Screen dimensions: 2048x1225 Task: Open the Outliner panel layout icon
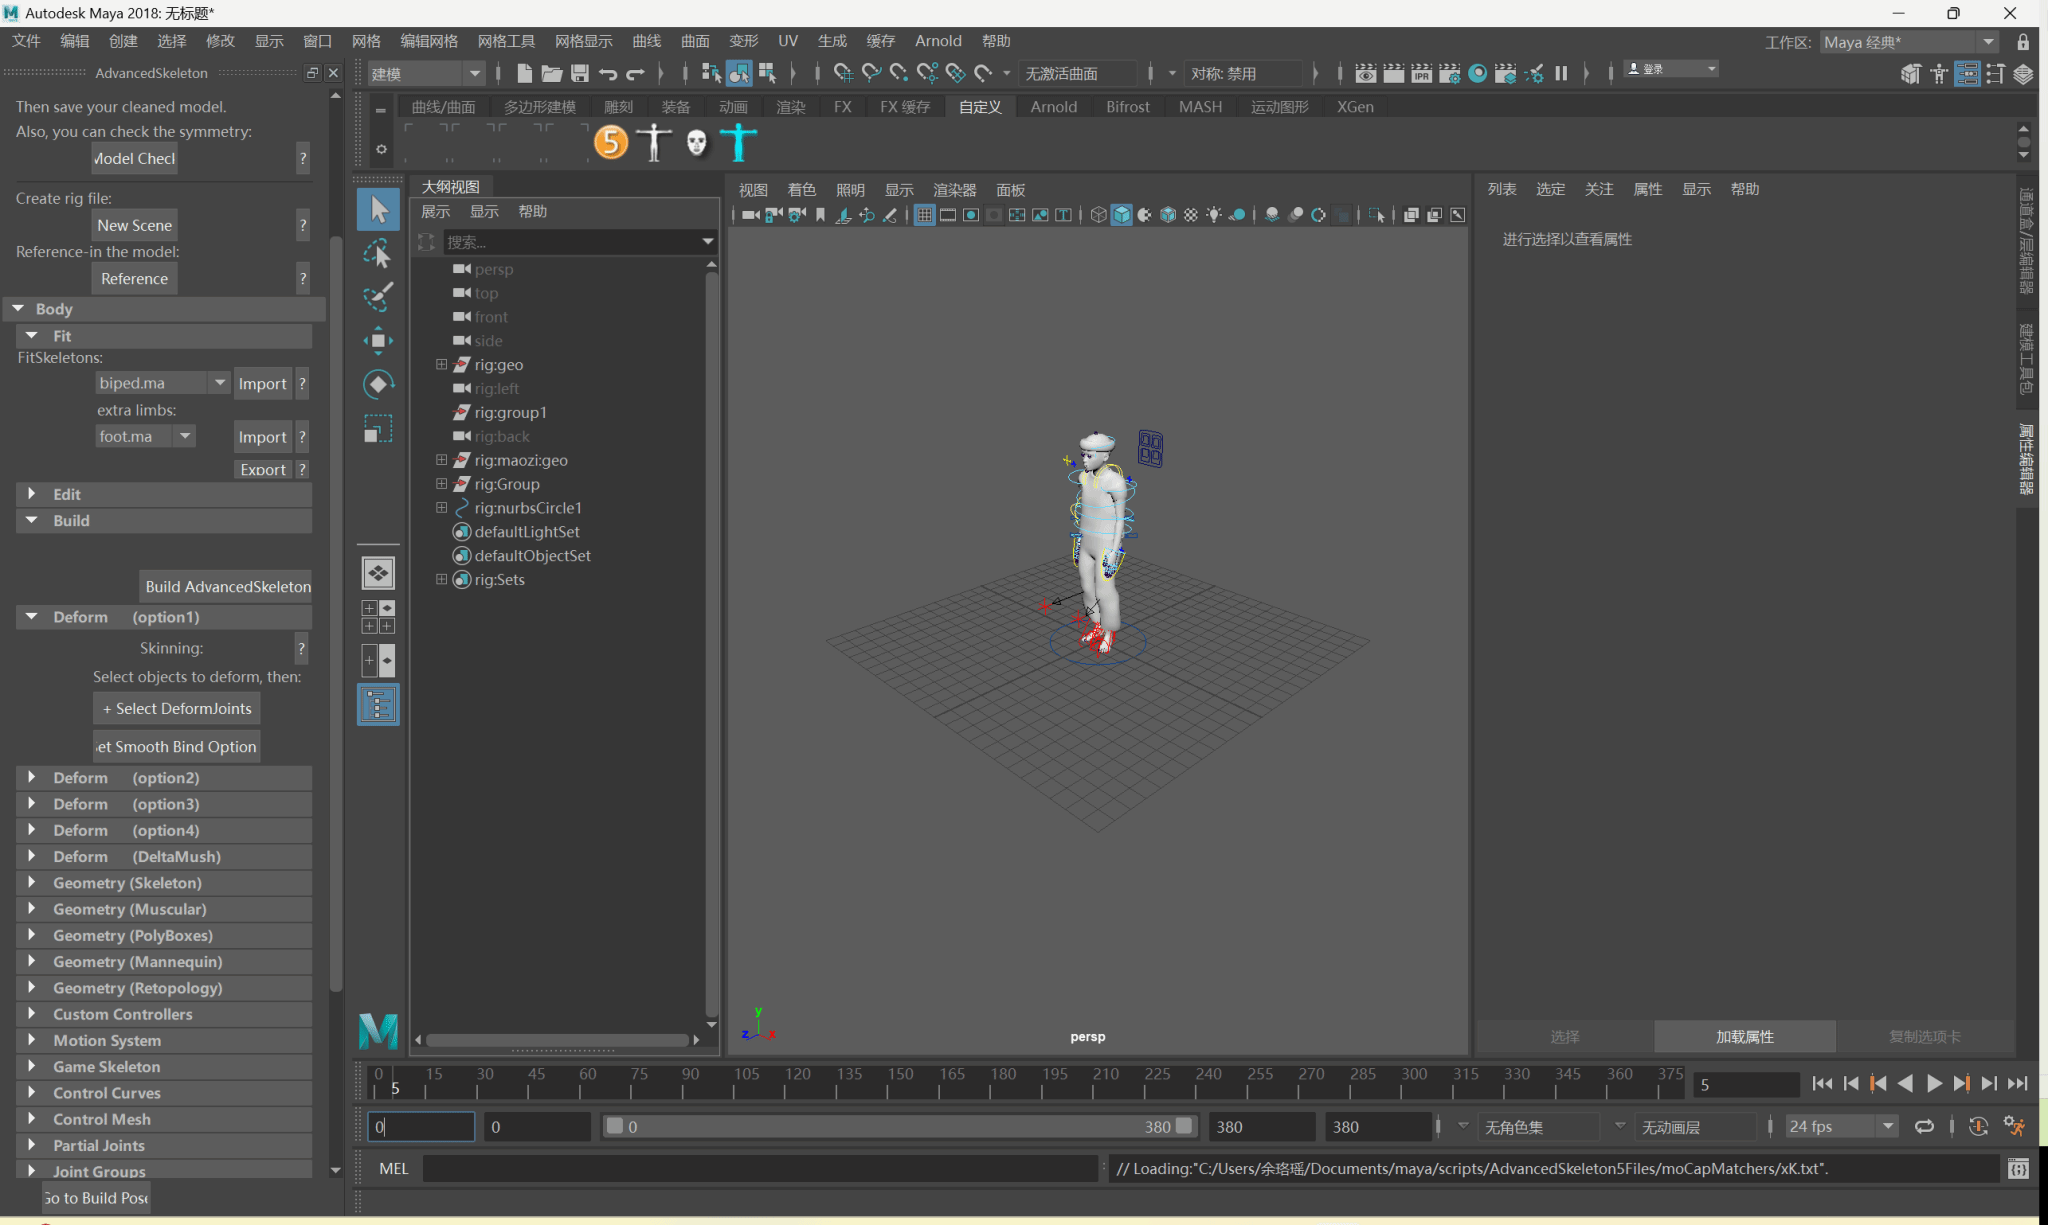[378, 705]
